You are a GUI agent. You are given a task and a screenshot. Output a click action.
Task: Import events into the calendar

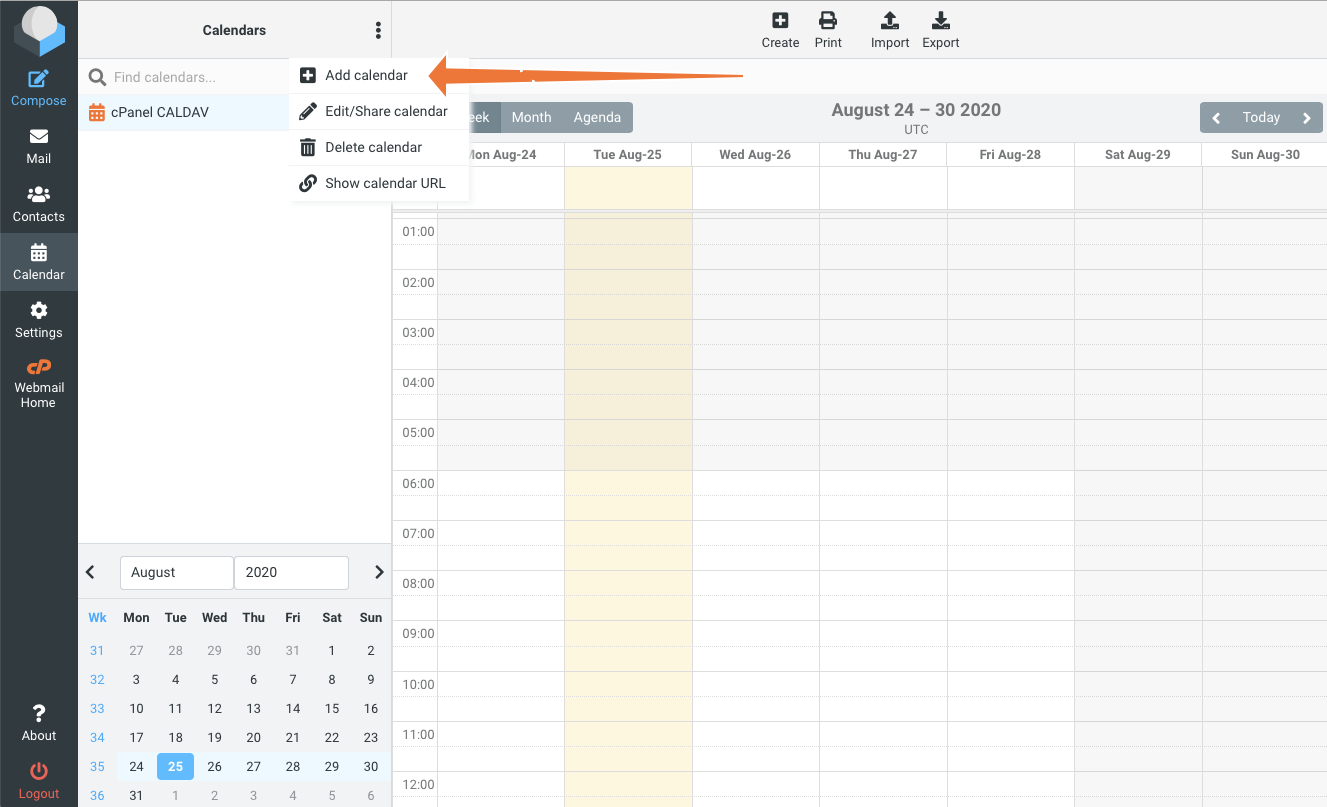click(x=889, y=28)
